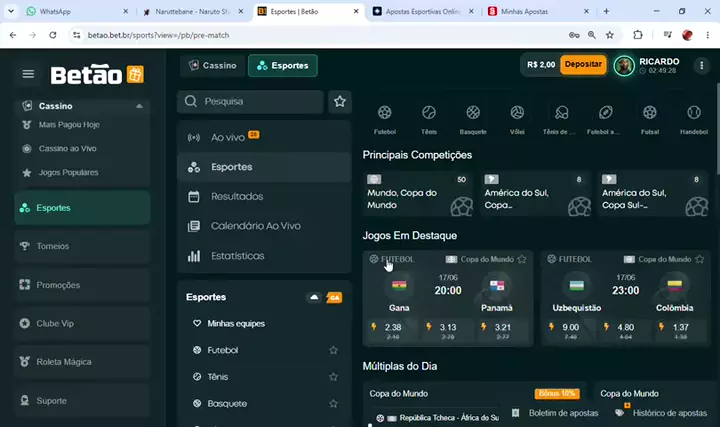Open the WhatsApp browser tab

point(77,11)
